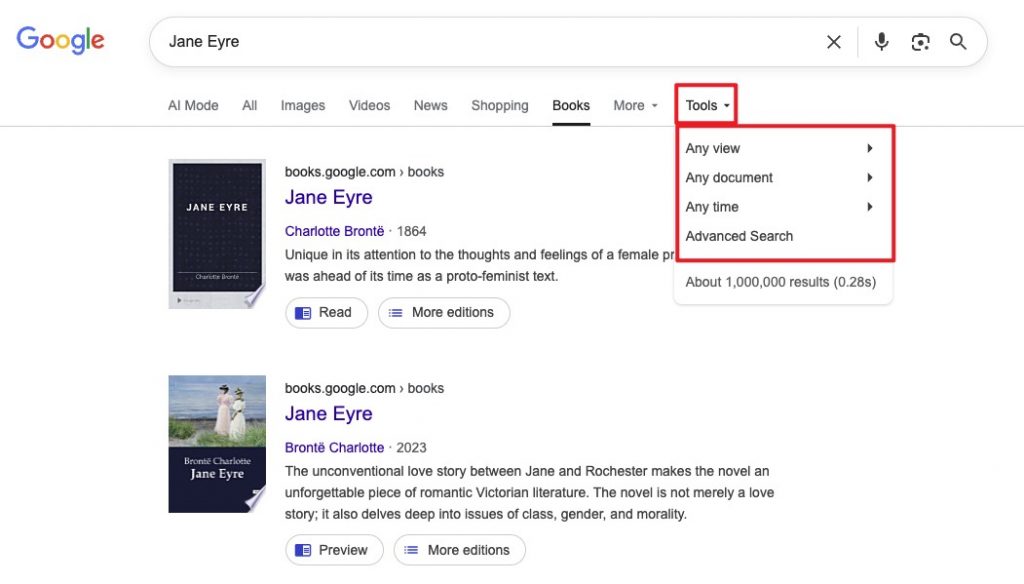The width and height of the screenshot is (1024, 584).
Task: Open the 2023 Jane Eyre title link
Action: tap(328, 414)
